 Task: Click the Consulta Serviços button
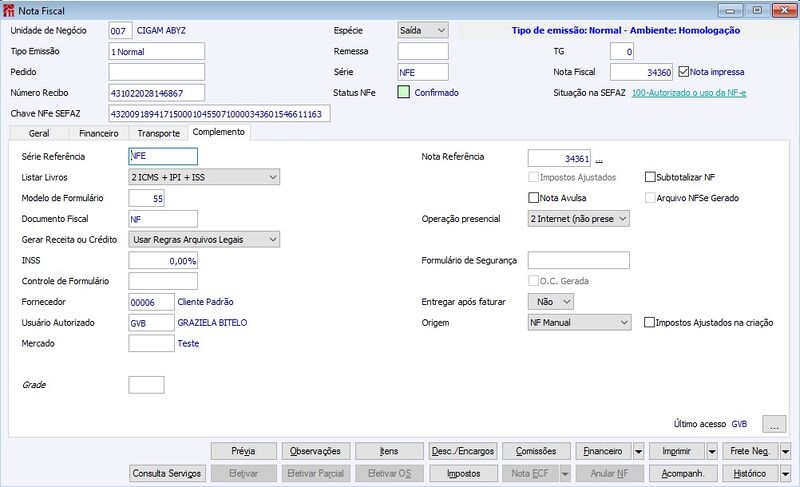(167, 474)
